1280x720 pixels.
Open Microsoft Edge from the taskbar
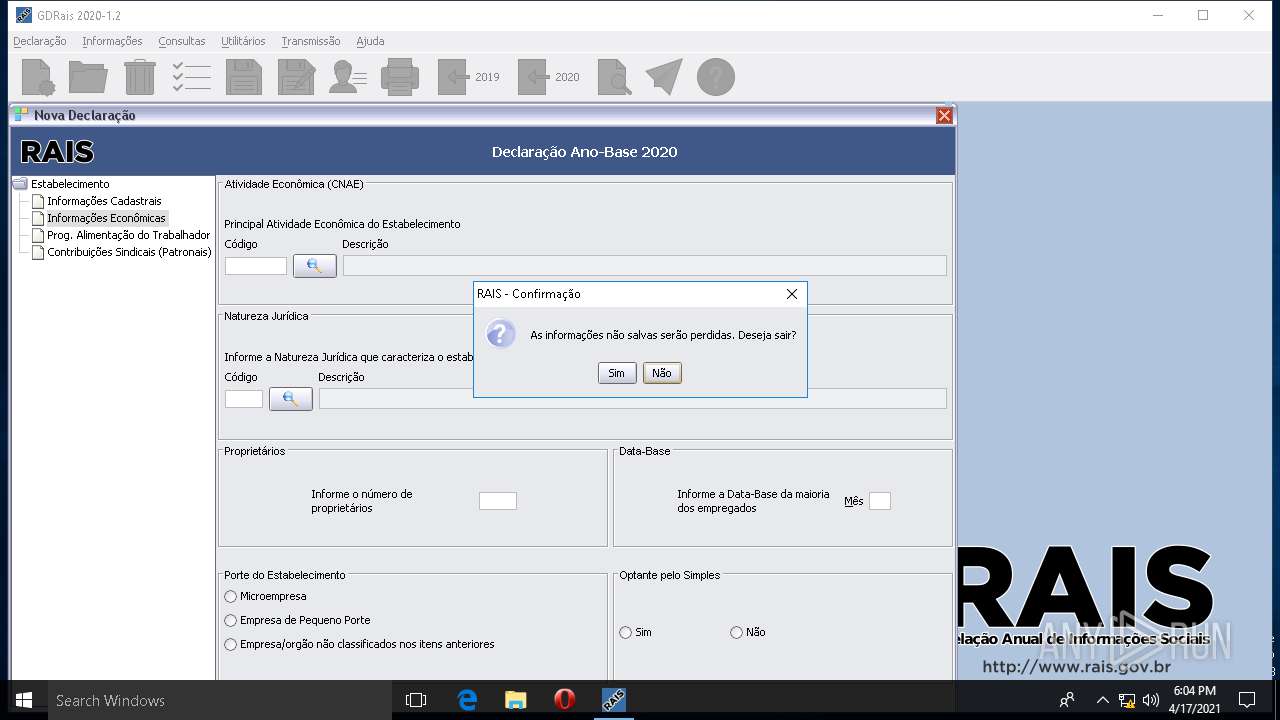pos(467,700)
